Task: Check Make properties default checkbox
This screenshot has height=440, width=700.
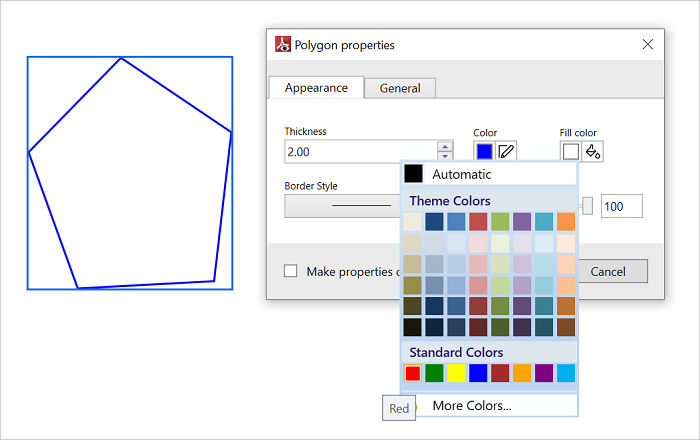Action: tap(291, 271)
